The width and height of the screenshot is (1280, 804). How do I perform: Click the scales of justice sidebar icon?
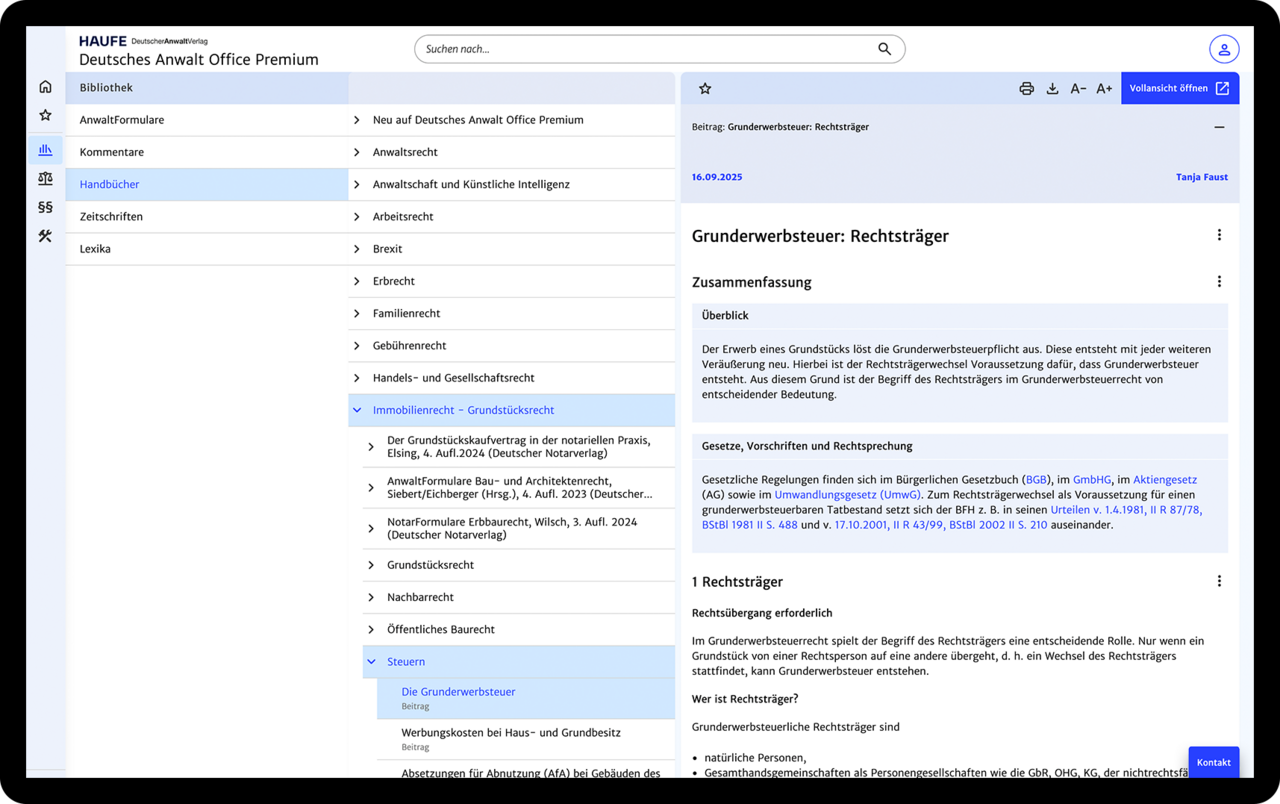tap(45, 179)
